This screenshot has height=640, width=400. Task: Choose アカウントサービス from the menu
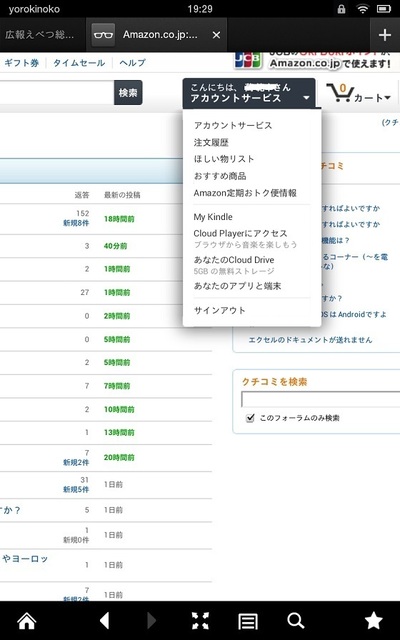(233, 125)
